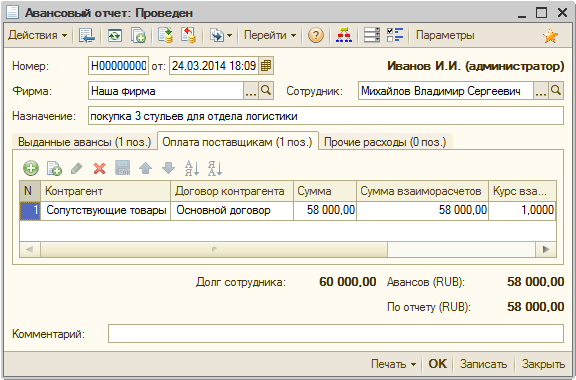Image resolution: width=576 pixels, height=380 pixels.
Task: Copy row with duplicate icon
Action: pos(54,168)
